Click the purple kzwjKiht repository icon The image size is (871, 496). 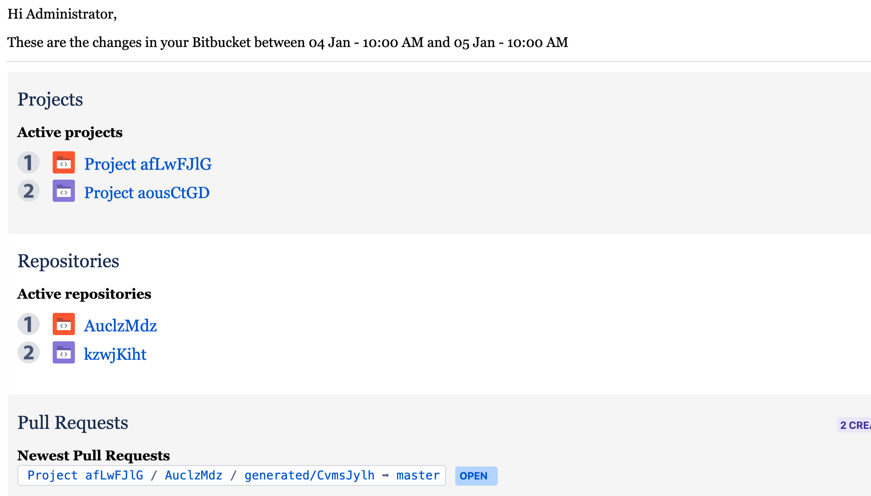[x=64, y=353]
